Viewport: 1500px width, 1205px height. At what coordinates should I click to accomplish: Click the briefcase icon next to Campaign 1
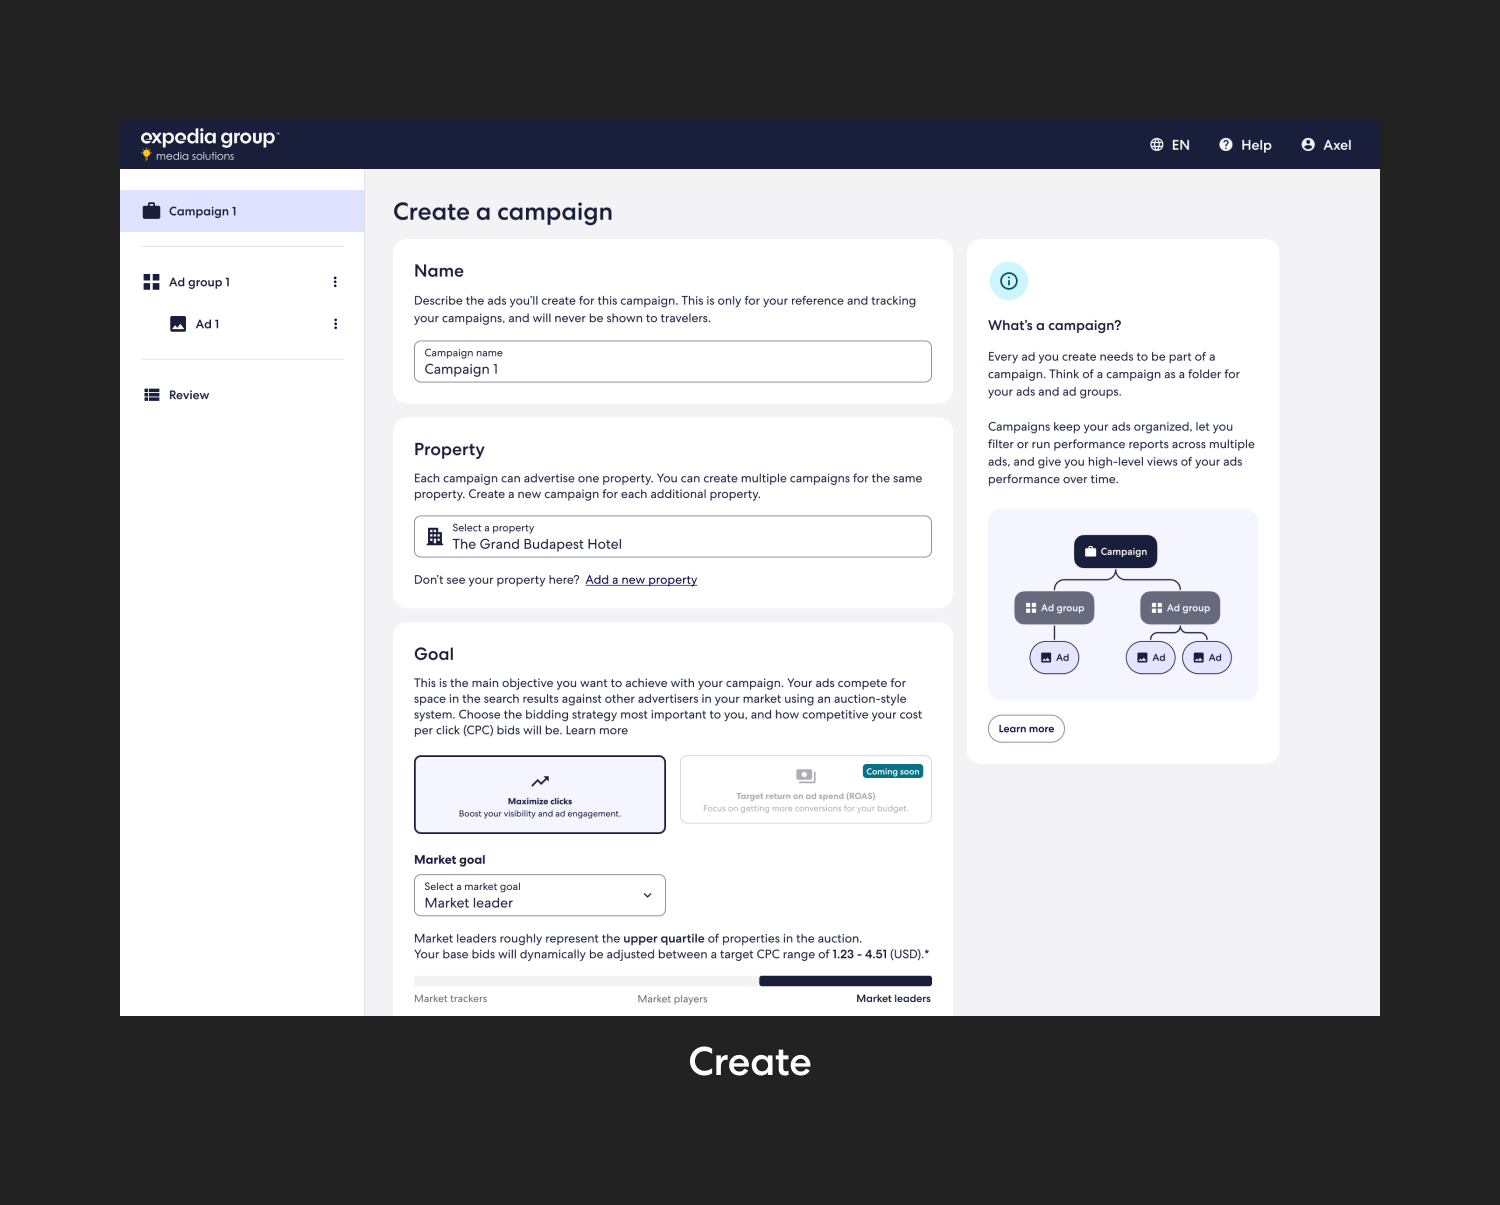(151, 210)
